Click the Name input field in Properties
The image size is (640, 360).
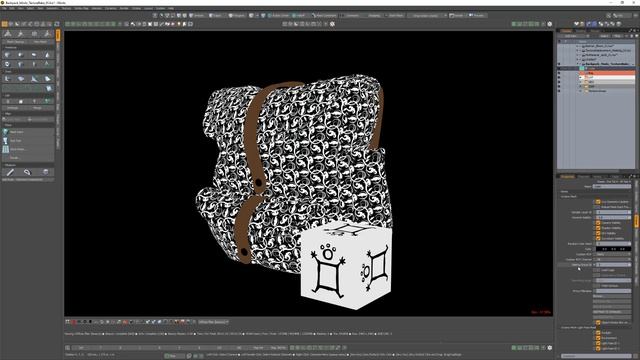click(611, 187)
